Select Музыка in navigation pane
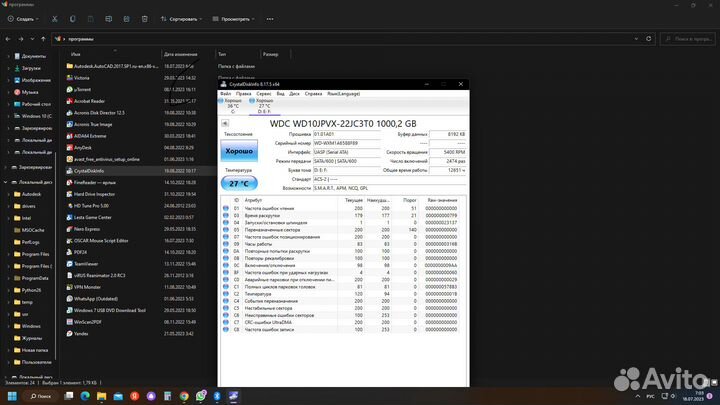 pyautogui.click(x=30, y=92)
